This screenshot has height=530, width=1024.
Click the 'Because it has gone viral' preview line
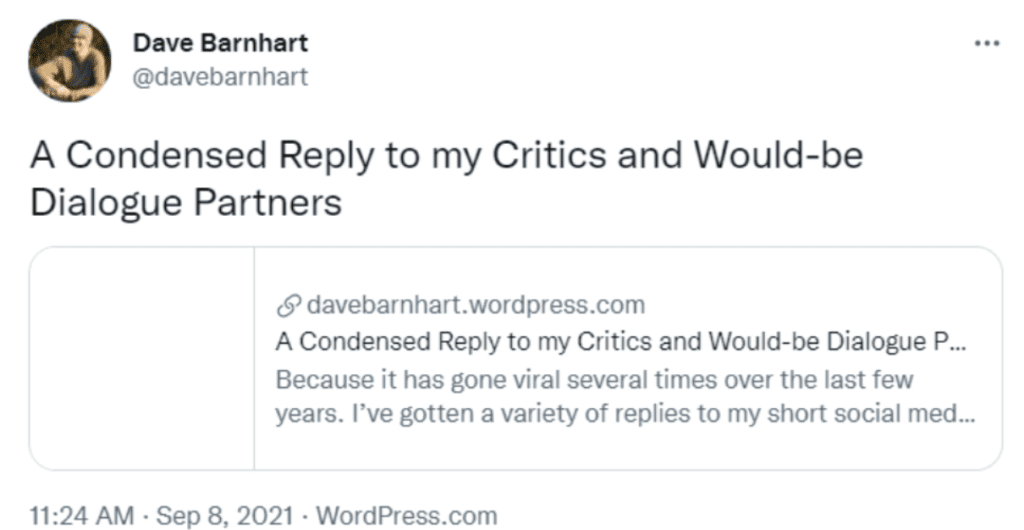click(595, 380)
